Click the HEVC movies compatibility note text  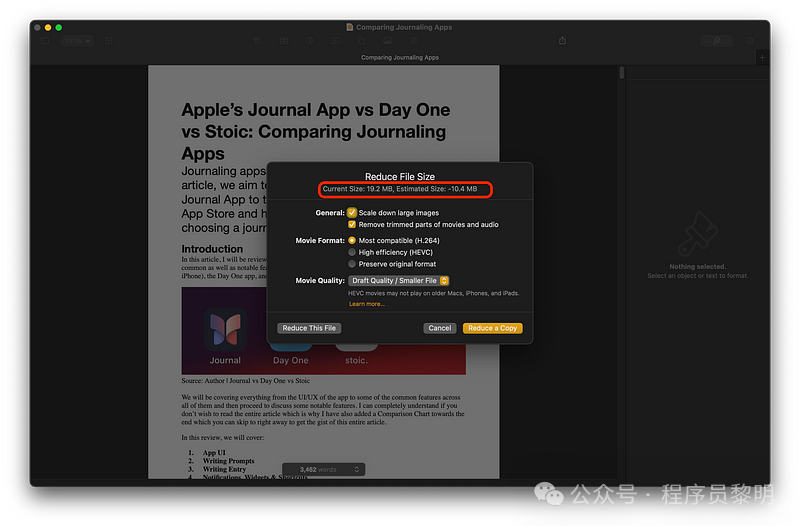coord(433,293)
